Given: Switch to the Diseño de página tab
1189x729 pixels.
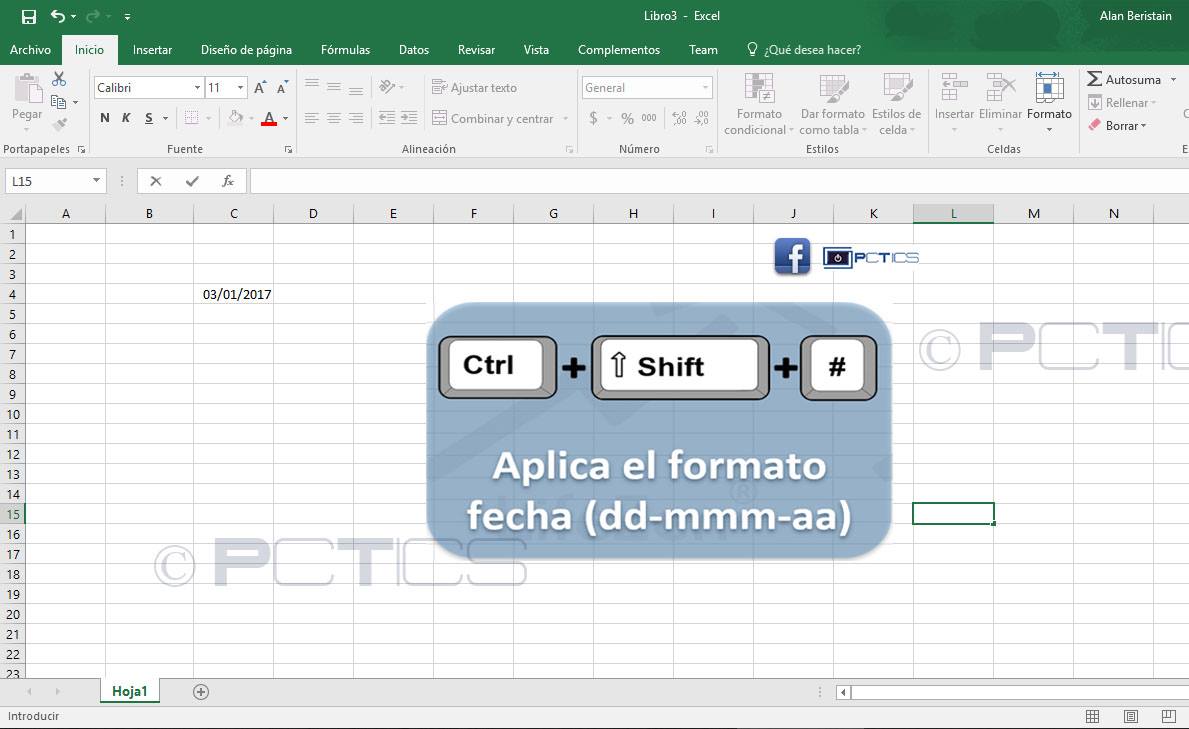Looking at the screenshot, I should pos(246,50).
